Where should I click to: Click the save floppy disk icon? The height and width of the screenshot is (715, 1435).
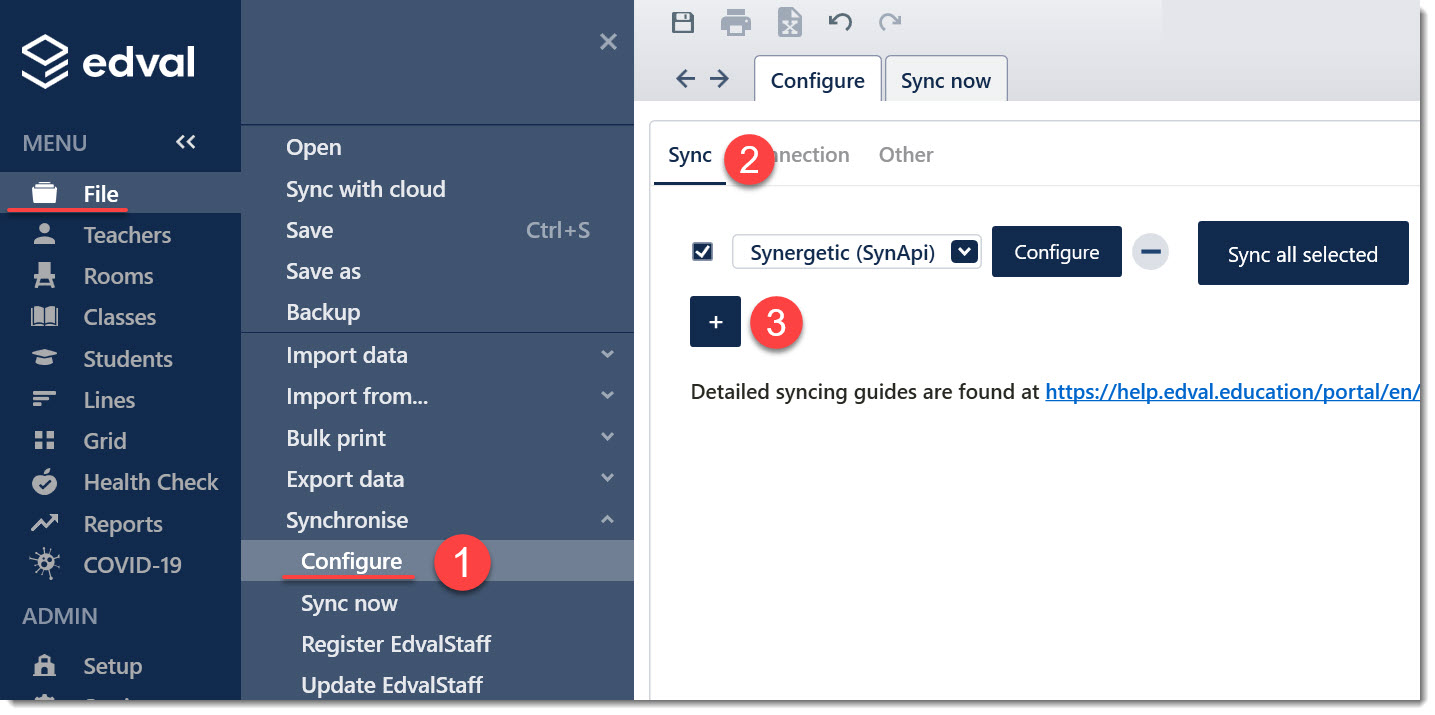[x=683, y=22]
